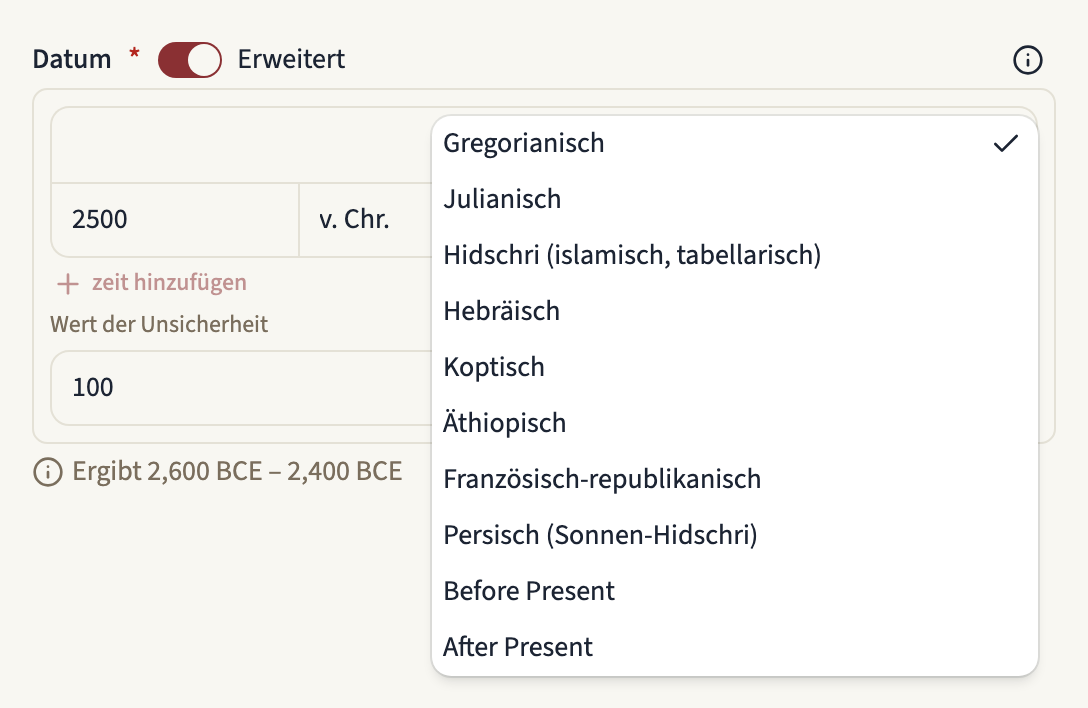The width and height of the screenshot is (1088, 708).
Task: Click the year field containing 2500
Action: coord(176,220)
